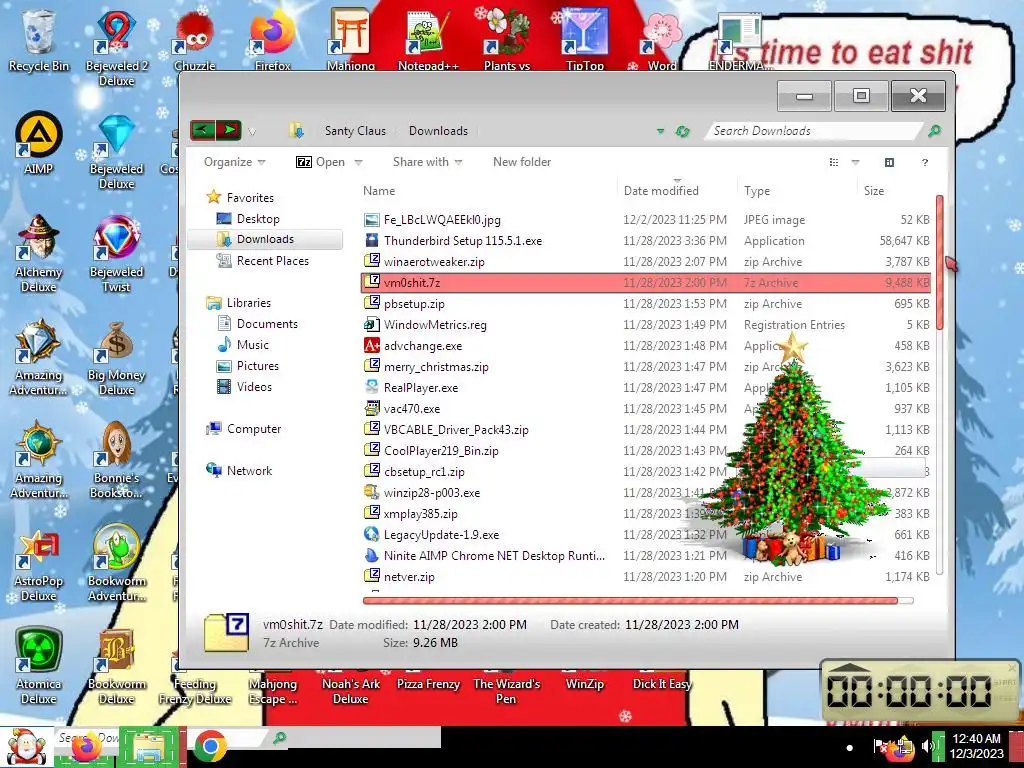Select Santy Claus in the address breadcrumb
Viewport: 1024px width, 768px height.
click(x=355, y=131)
